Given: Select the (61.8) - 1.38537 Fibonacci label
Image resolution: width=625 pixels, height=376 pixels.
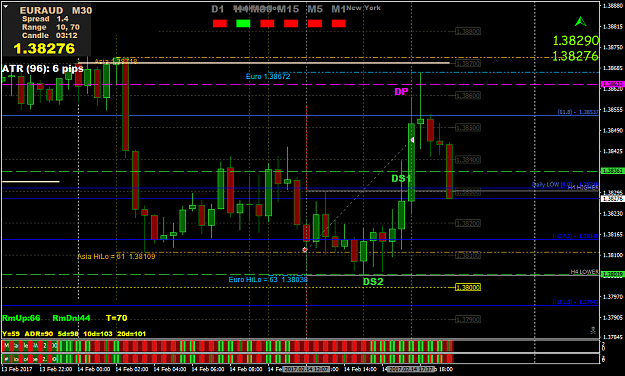Looking at the screenshot, I should click(578, 112).
